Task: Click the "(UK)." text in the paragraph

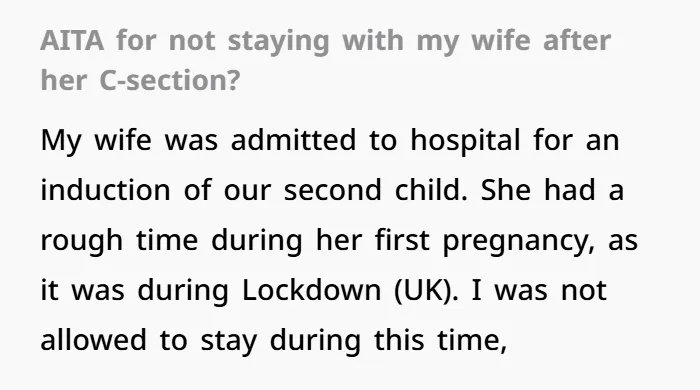Action: tap(426, 291)
